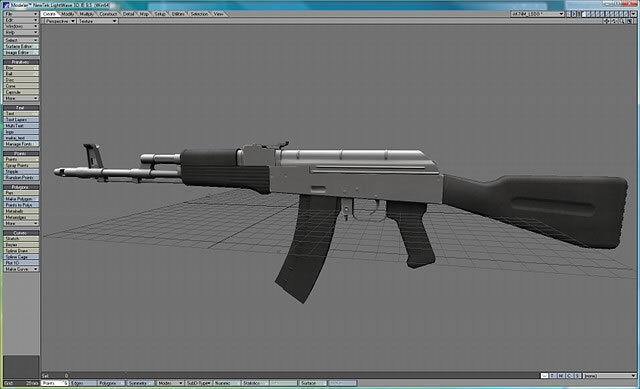The width and height of the screenshot is (640, 389).
Task: Open the Help dropdown menu
Action: pos(21,32)
